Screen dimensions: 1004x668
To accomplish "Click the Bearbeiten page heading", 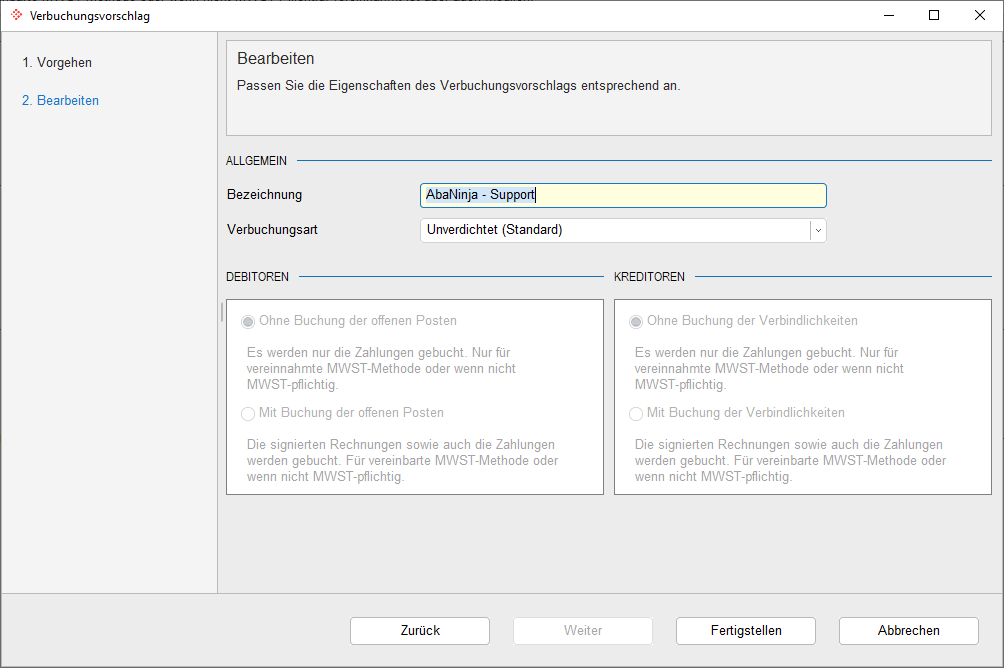I will point(275,59).
